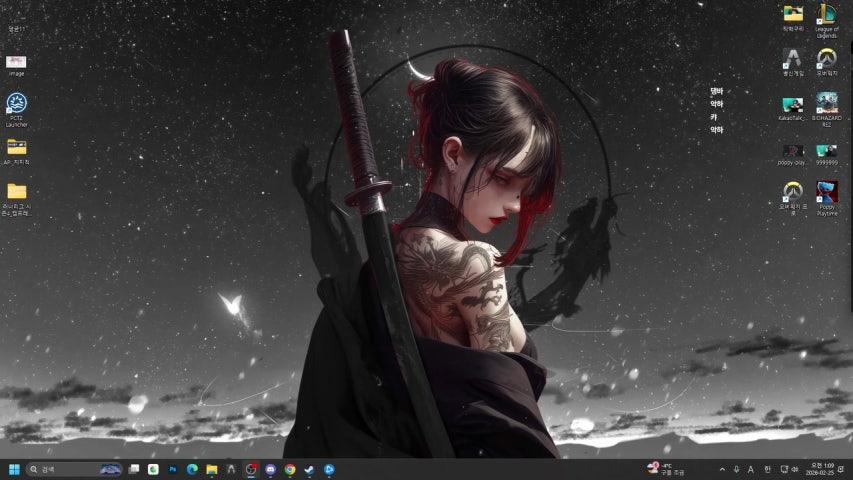Toggle the 'A' input mode indicator

click(x=751, y=469)
